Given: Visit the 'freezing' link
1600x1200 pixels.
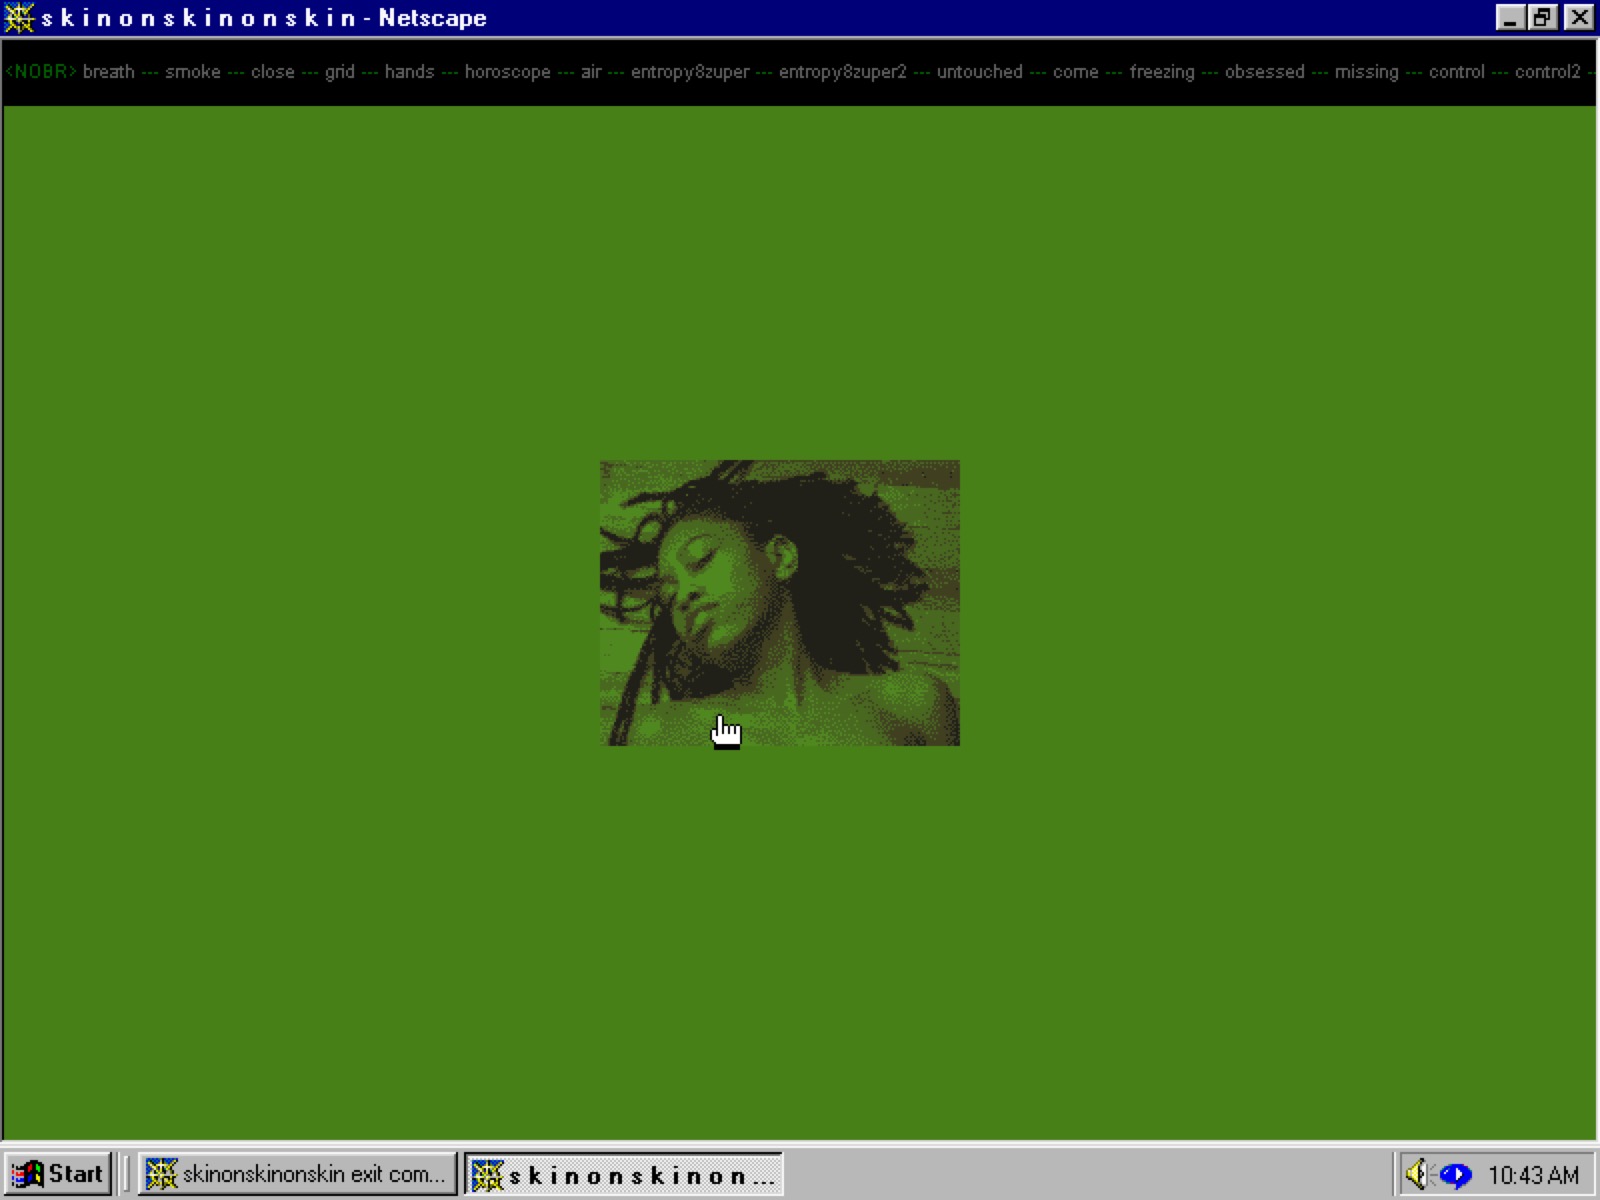Looking at the screenshot, I should point(1162,72).
